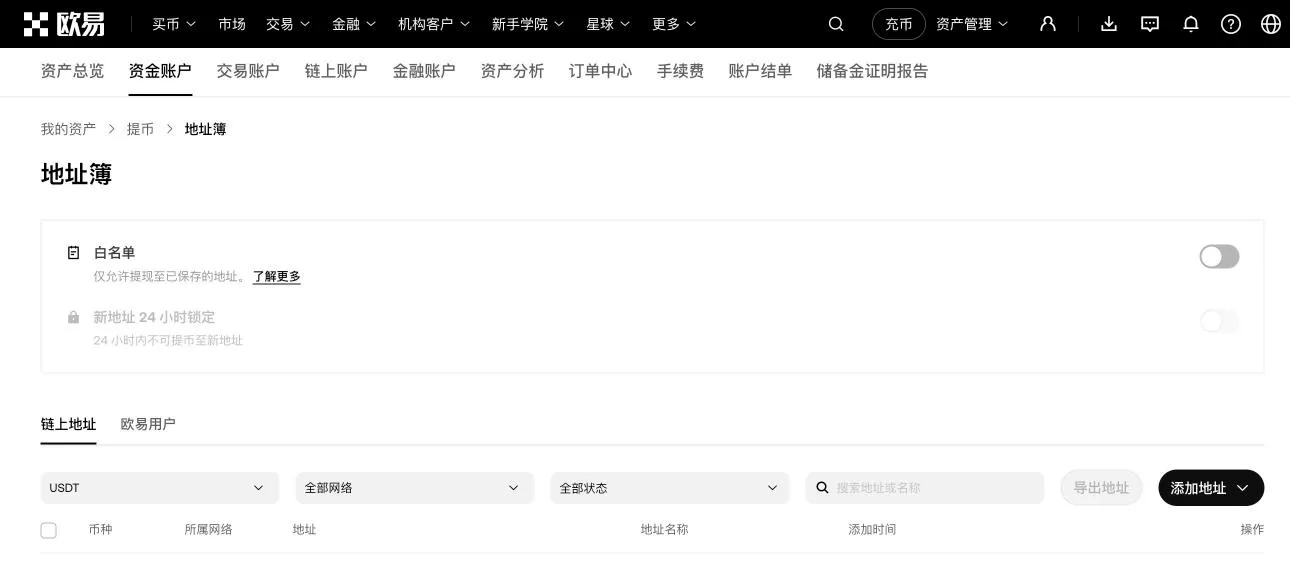Open the chat messages icon
Screen dimensions: 1290x570
tap(1150, 24)
